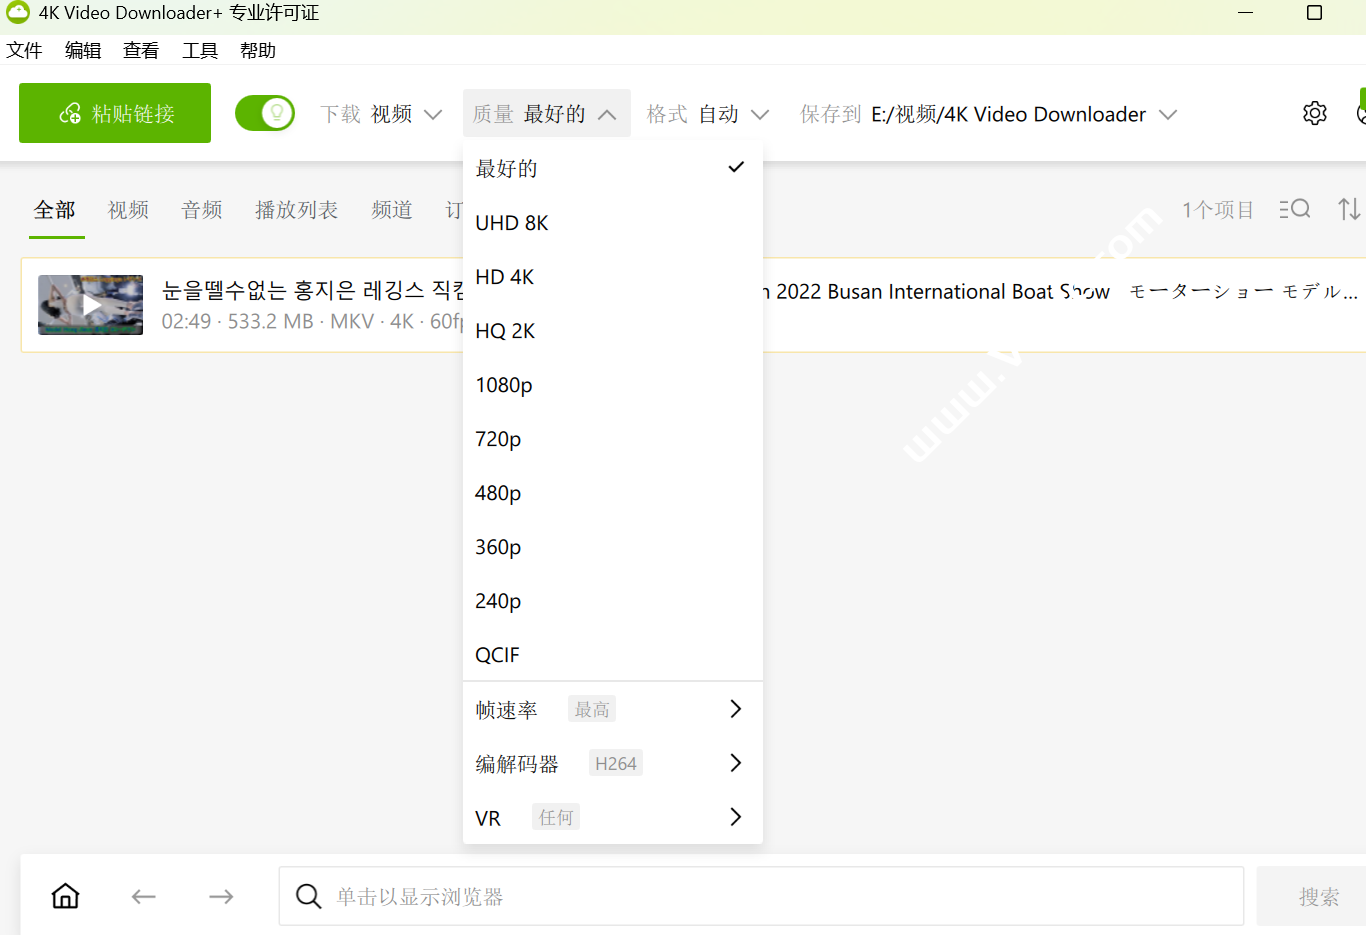Select HD 4K quality

[613, 276]
